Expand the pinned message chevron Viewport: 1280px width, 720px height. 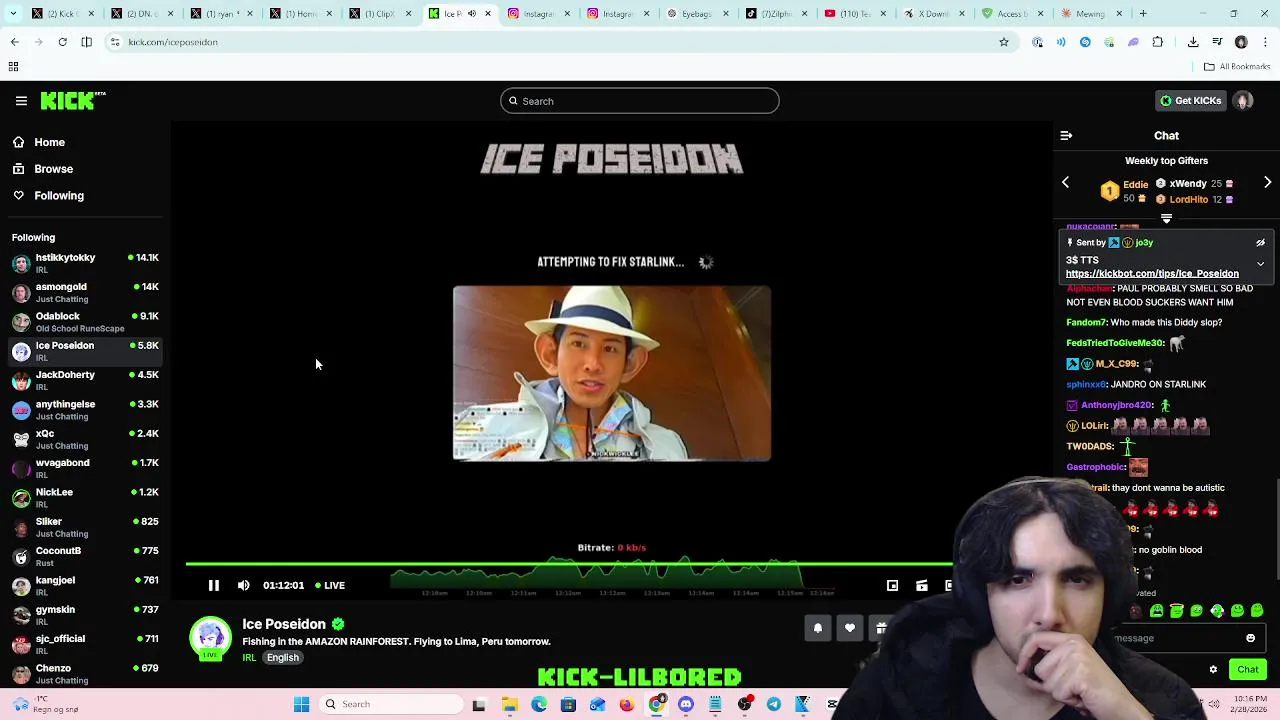coord(1260,264)
